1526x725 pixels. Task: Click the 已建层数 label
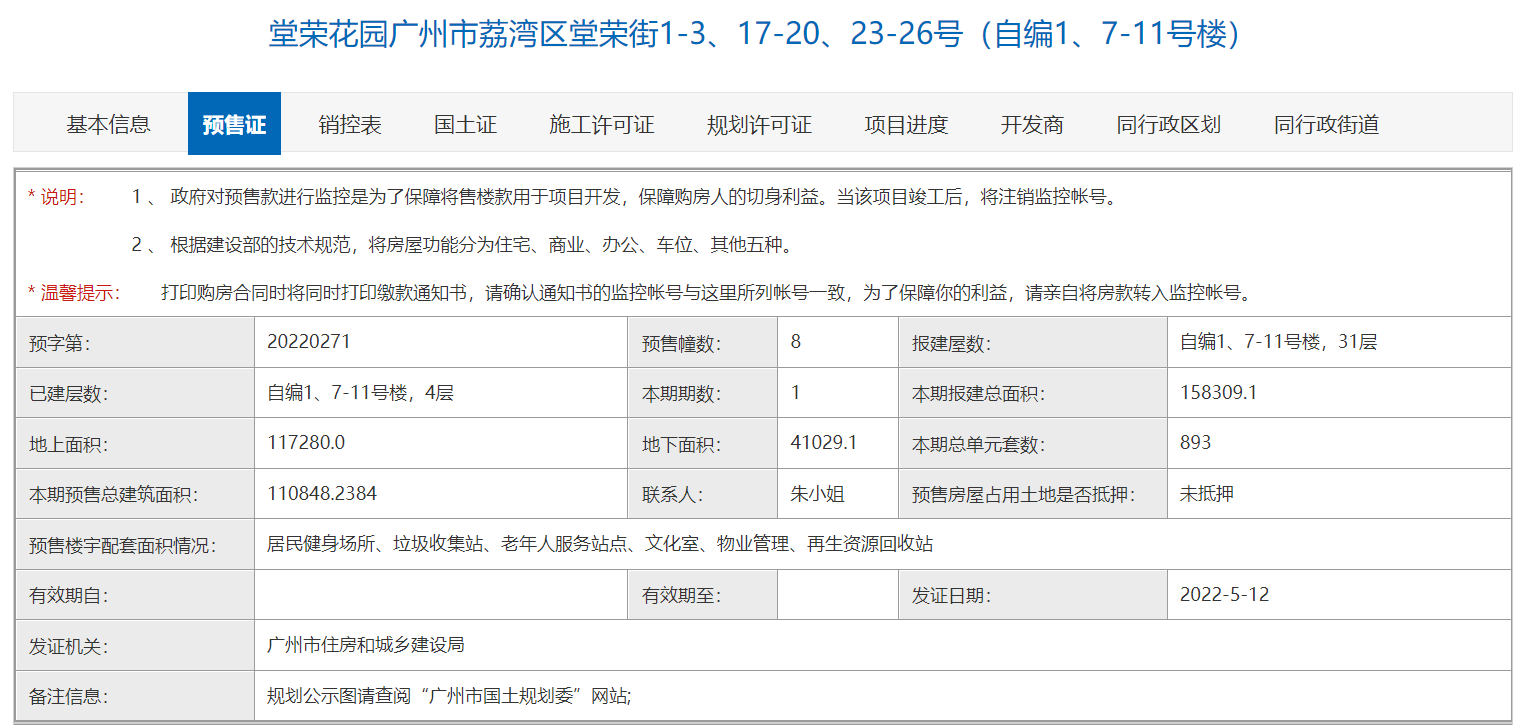click(x=69, y=394)
